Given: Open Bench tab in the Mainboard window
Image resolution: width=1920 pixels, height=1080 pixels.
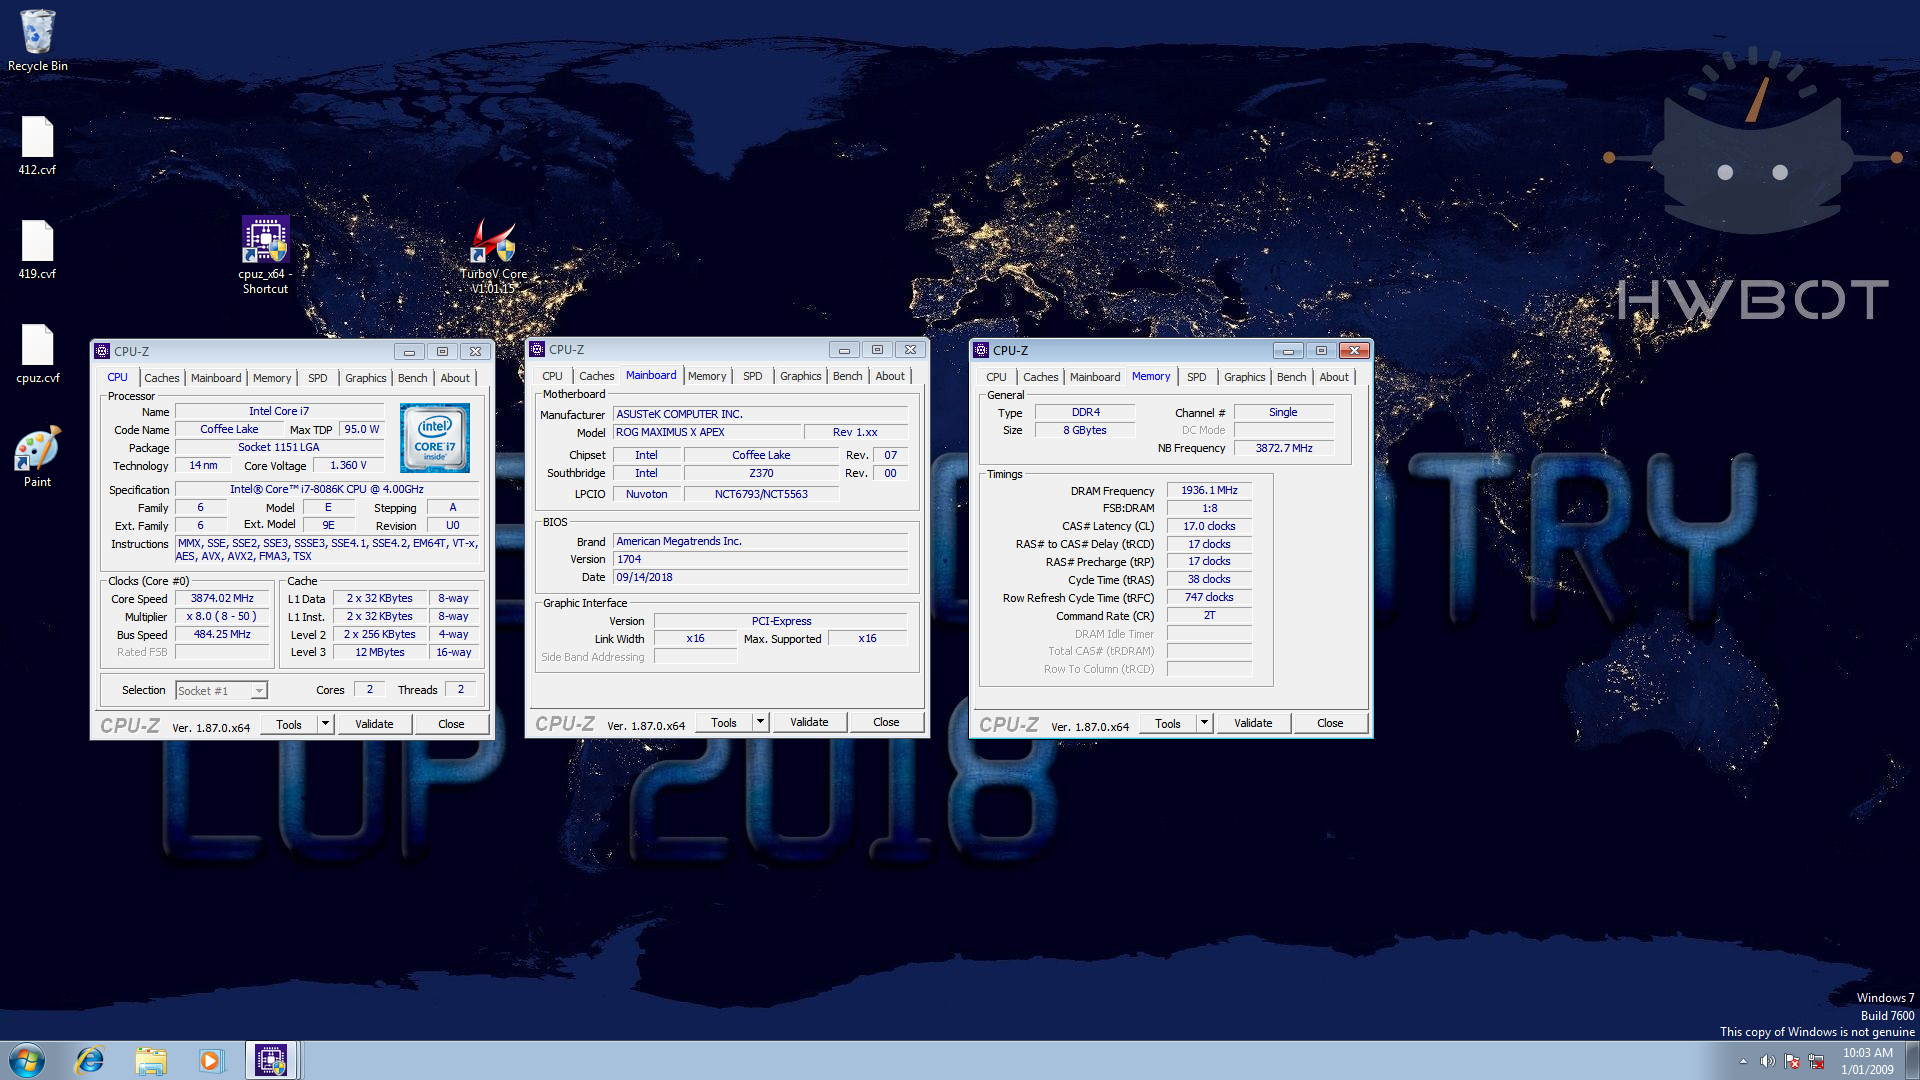Looking at the screenshot, I should pyautogui.click(x=847, y=376).
